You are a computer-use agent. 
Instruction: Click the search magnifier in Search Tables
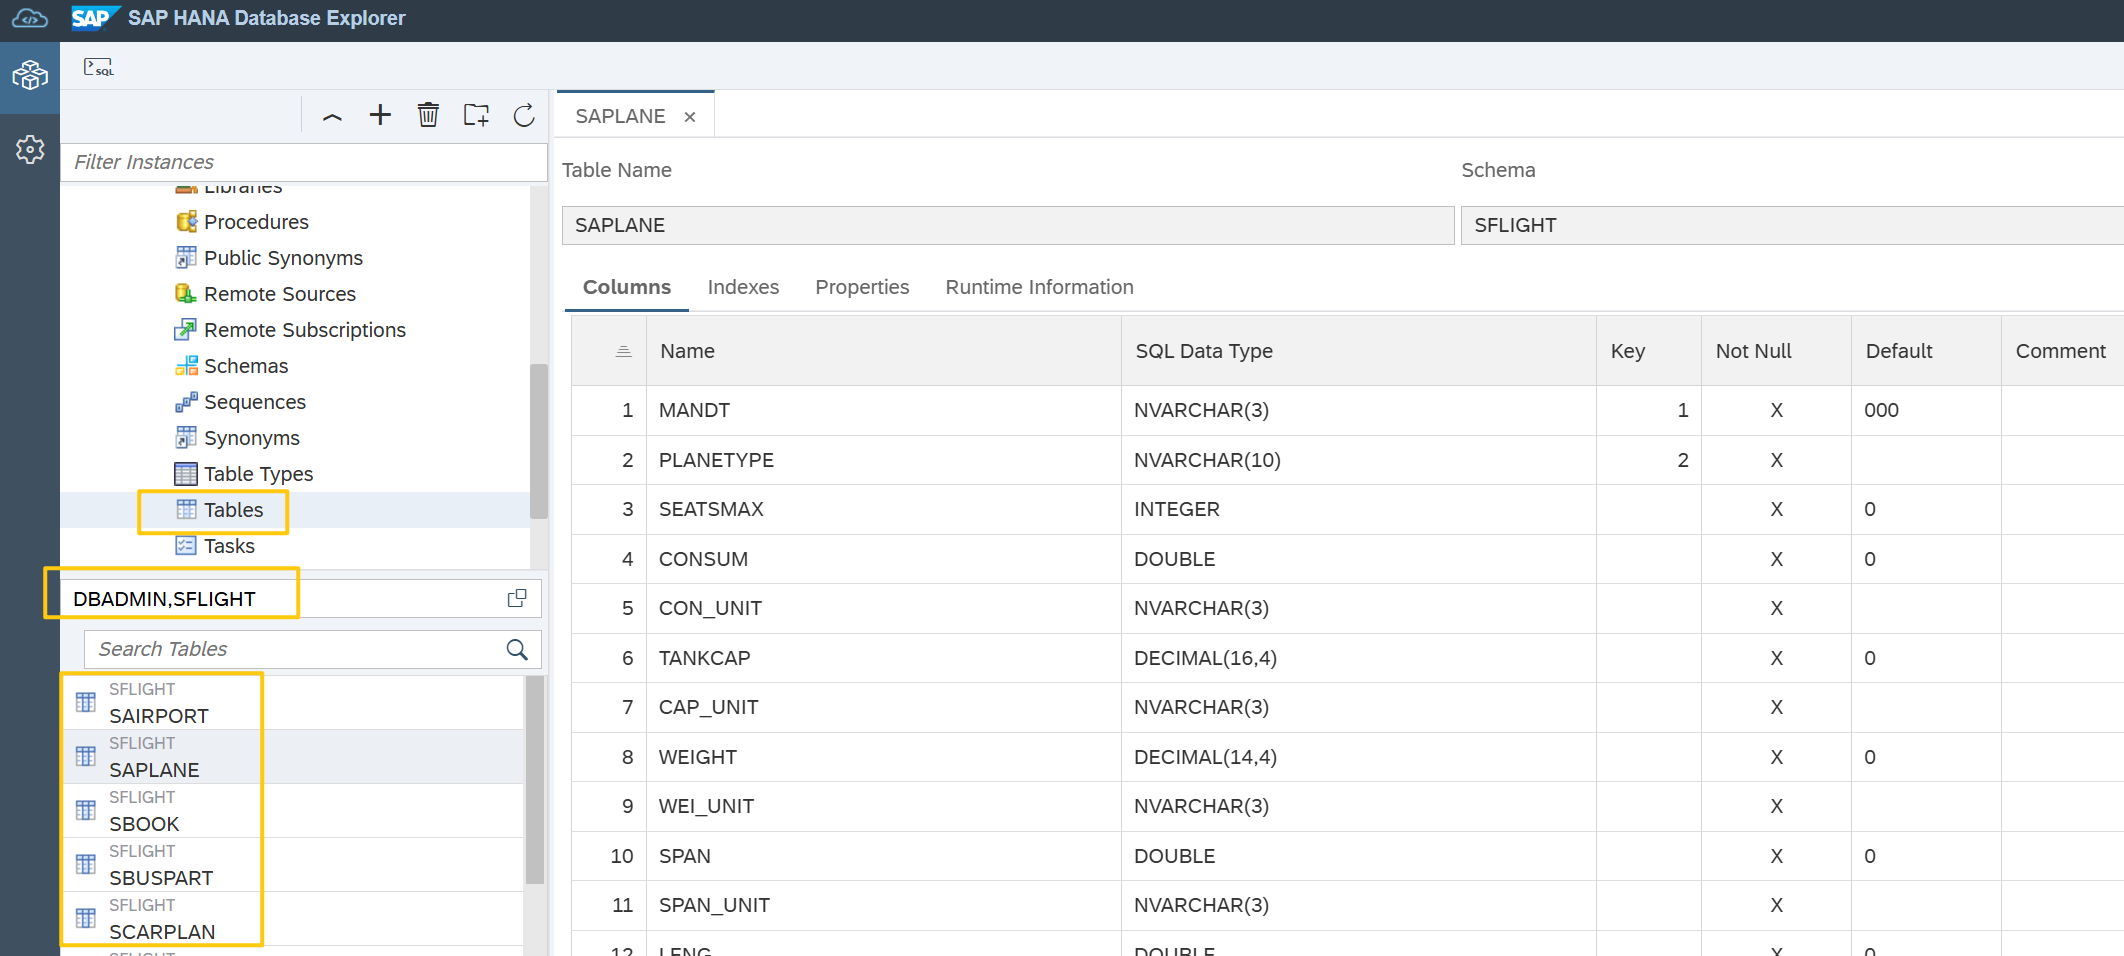(517, 649)
